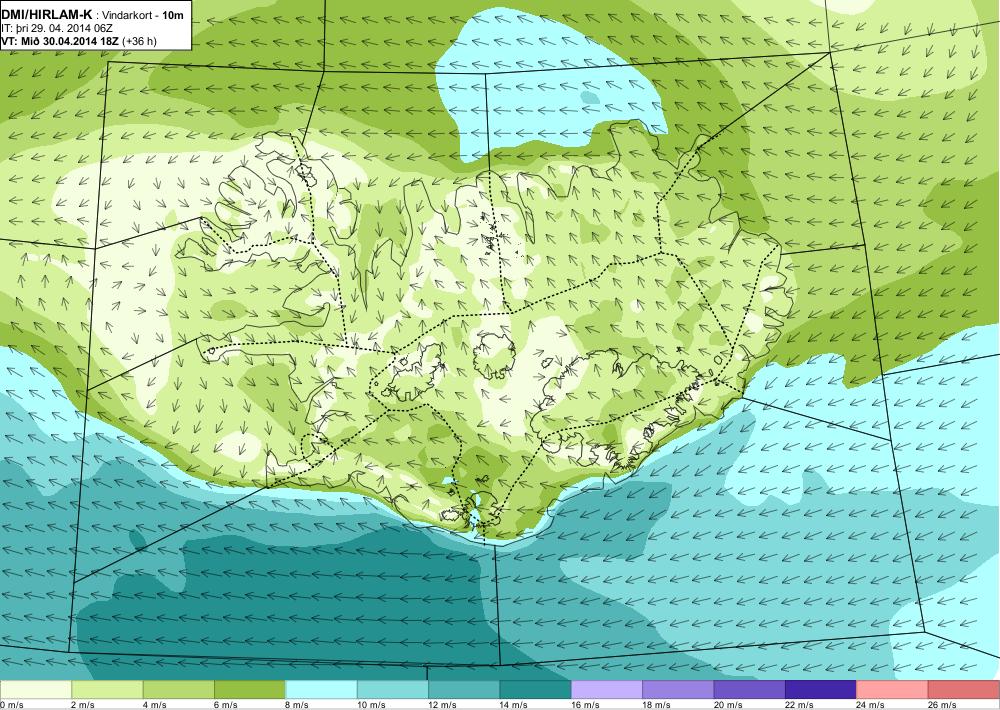Click the "VT: Mið 30.04.2014 18Z" valid time
The width and height of the screenshot is (1000, 710).
(x=60, y=41)
